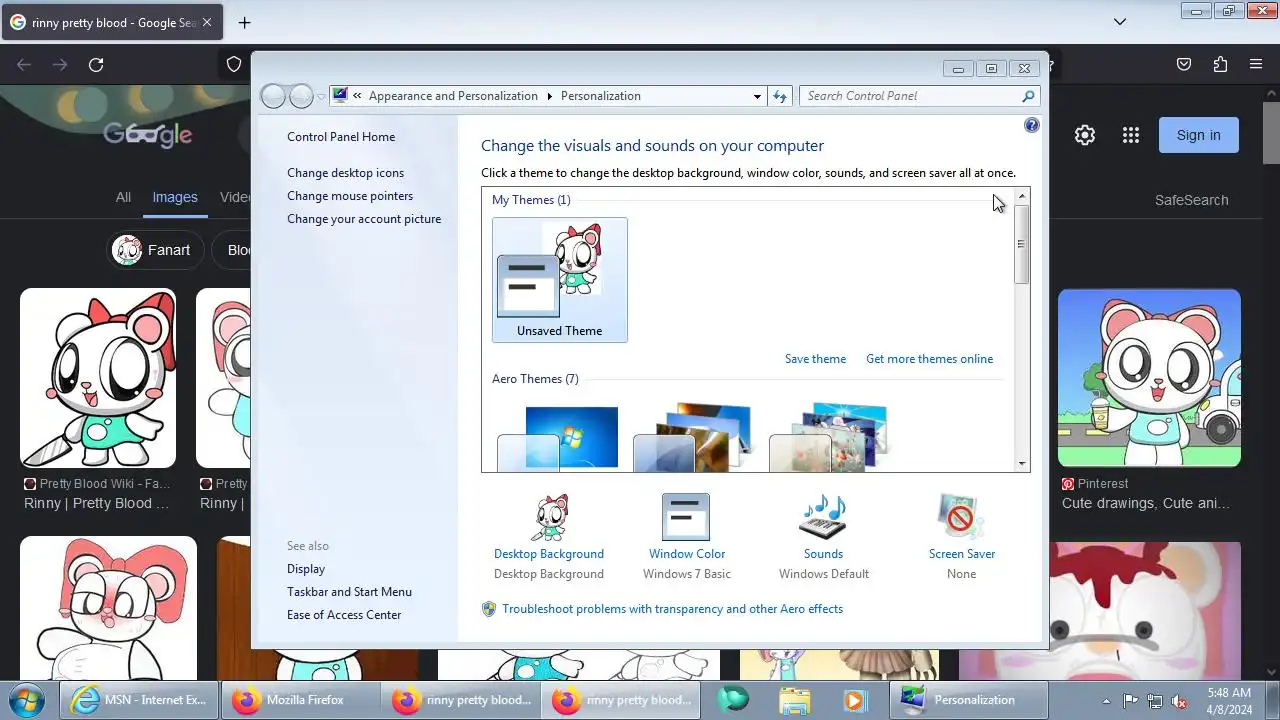Open Pretty Blood Wiki Rinny image result

[98, 378]
